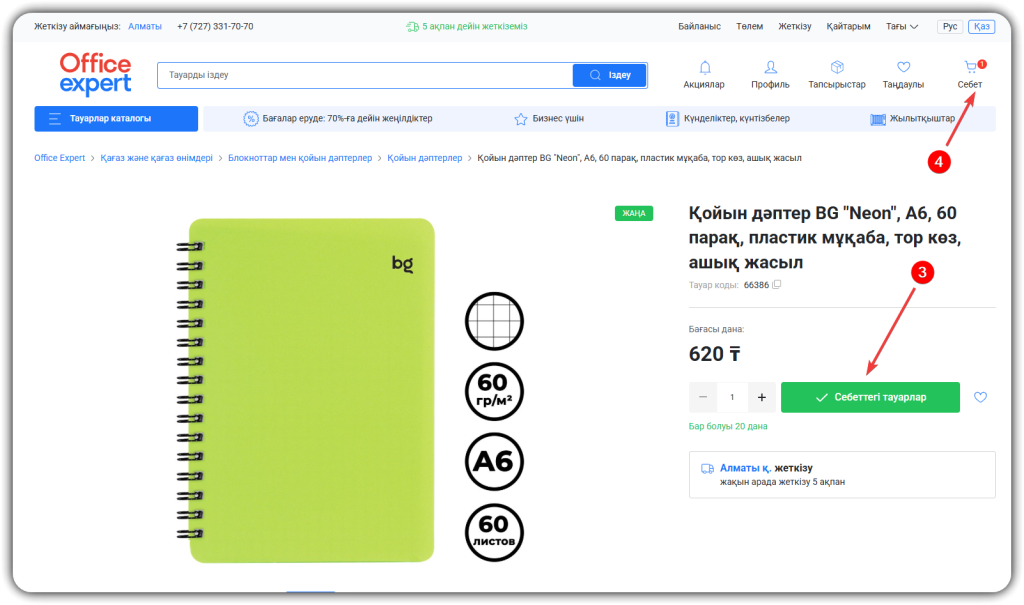The width and height of the screenshot is (1024, 605).
Task: Open Байланыс menu link
Action: point(699,27)
